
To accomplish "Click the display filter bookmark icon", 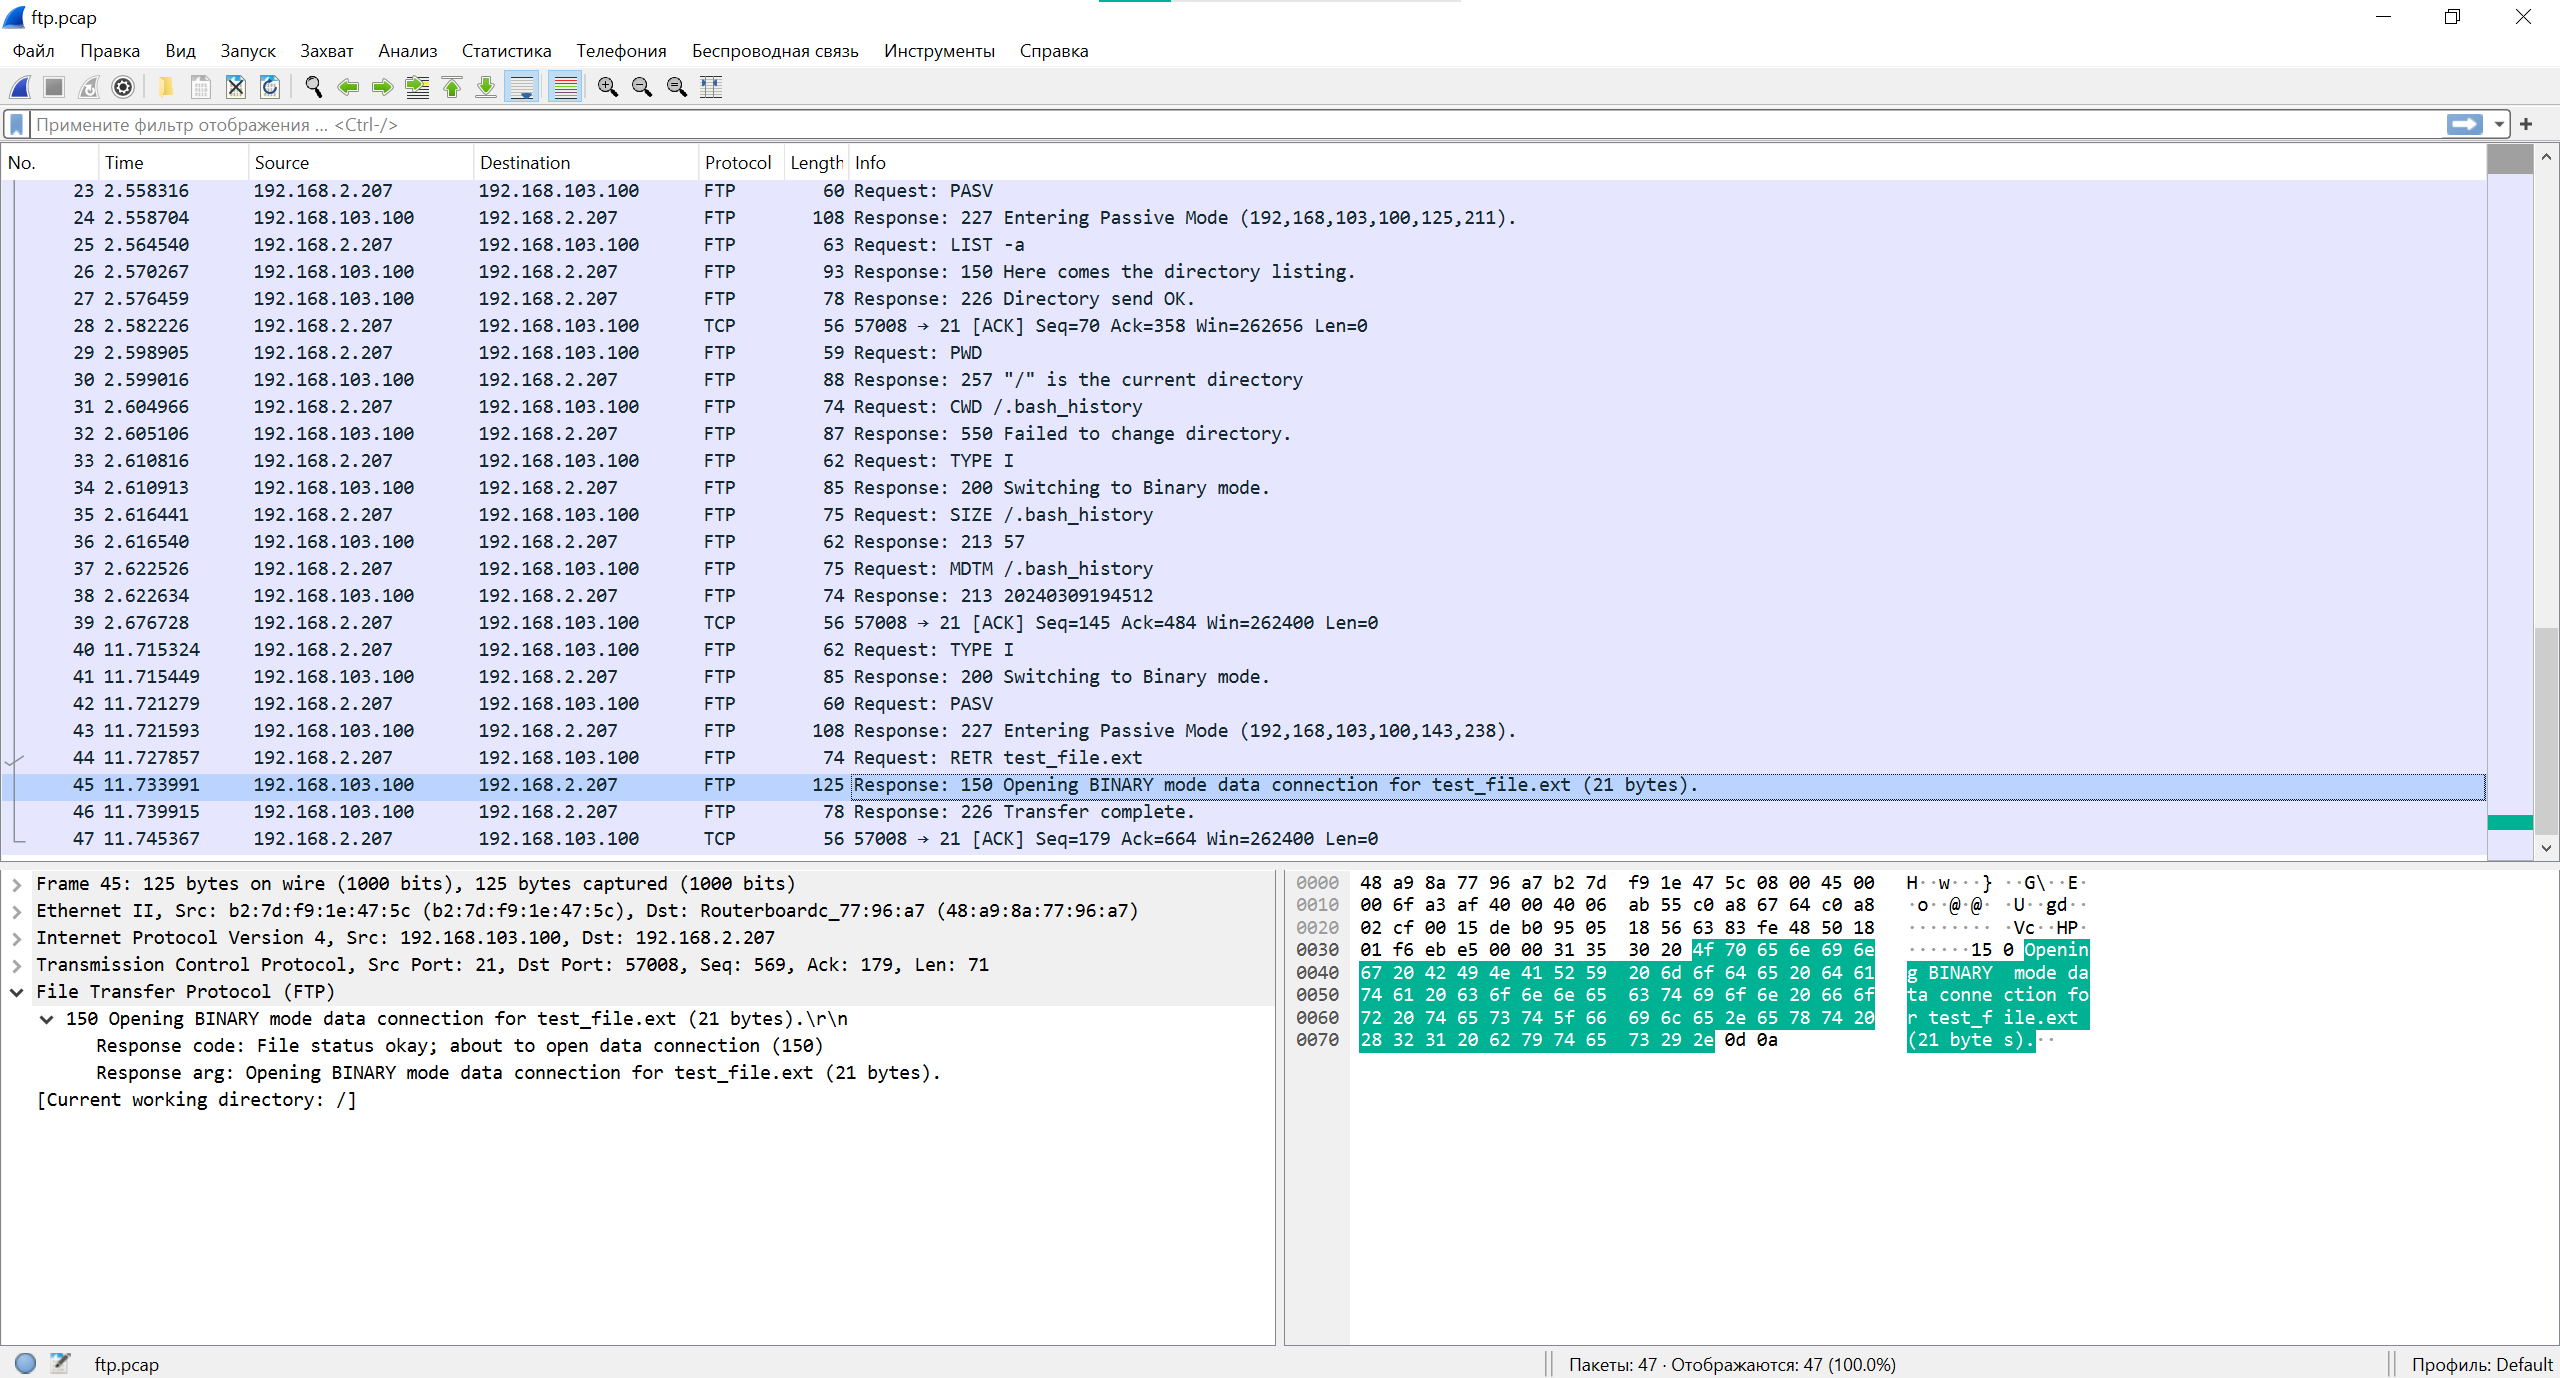I will point(16,124).
